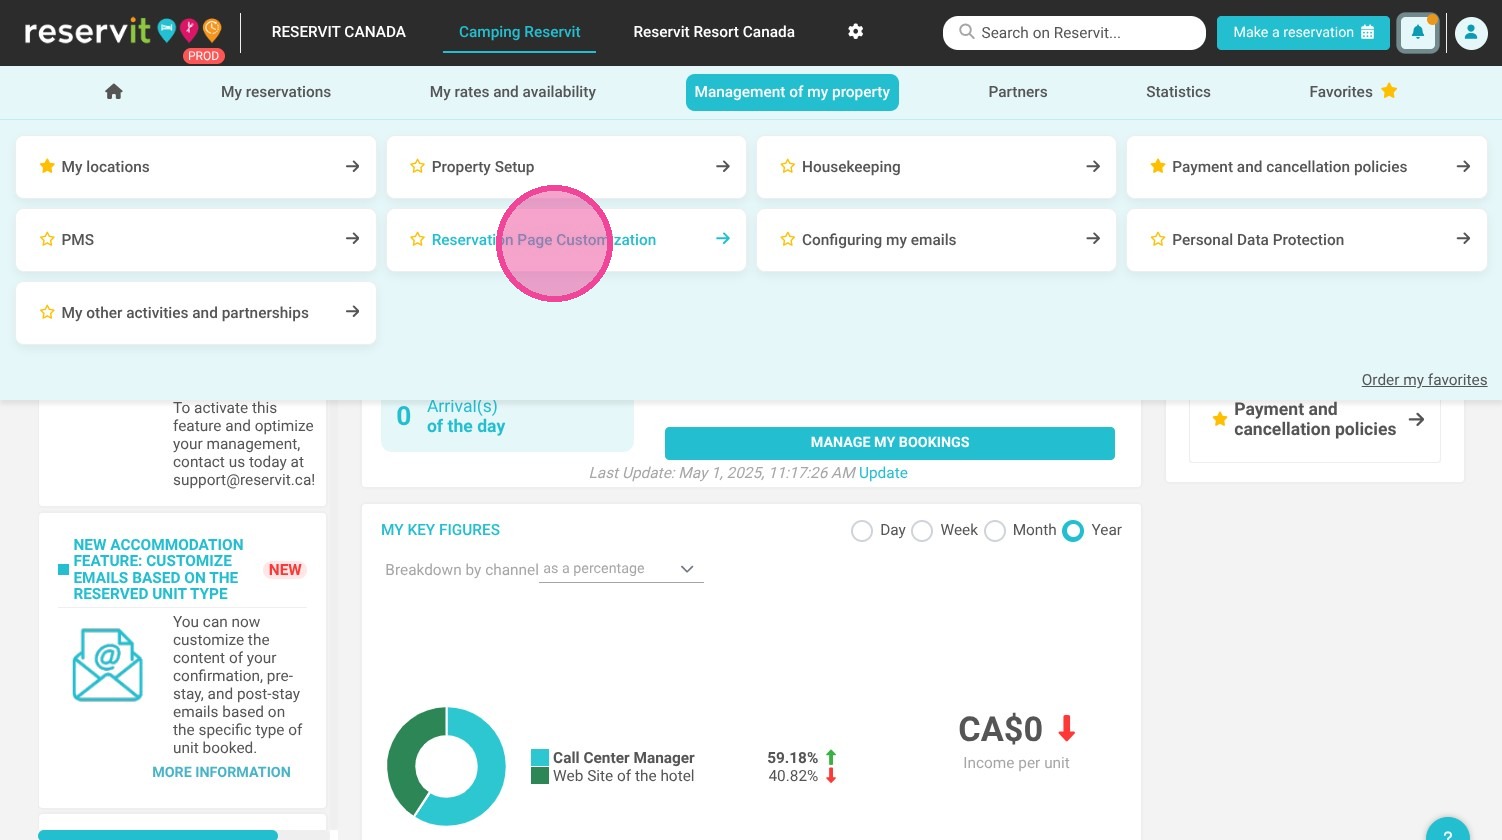Click the arrow on the dashboard favorites policies card
This screenshot has height=840, width=1502.
1416,419
